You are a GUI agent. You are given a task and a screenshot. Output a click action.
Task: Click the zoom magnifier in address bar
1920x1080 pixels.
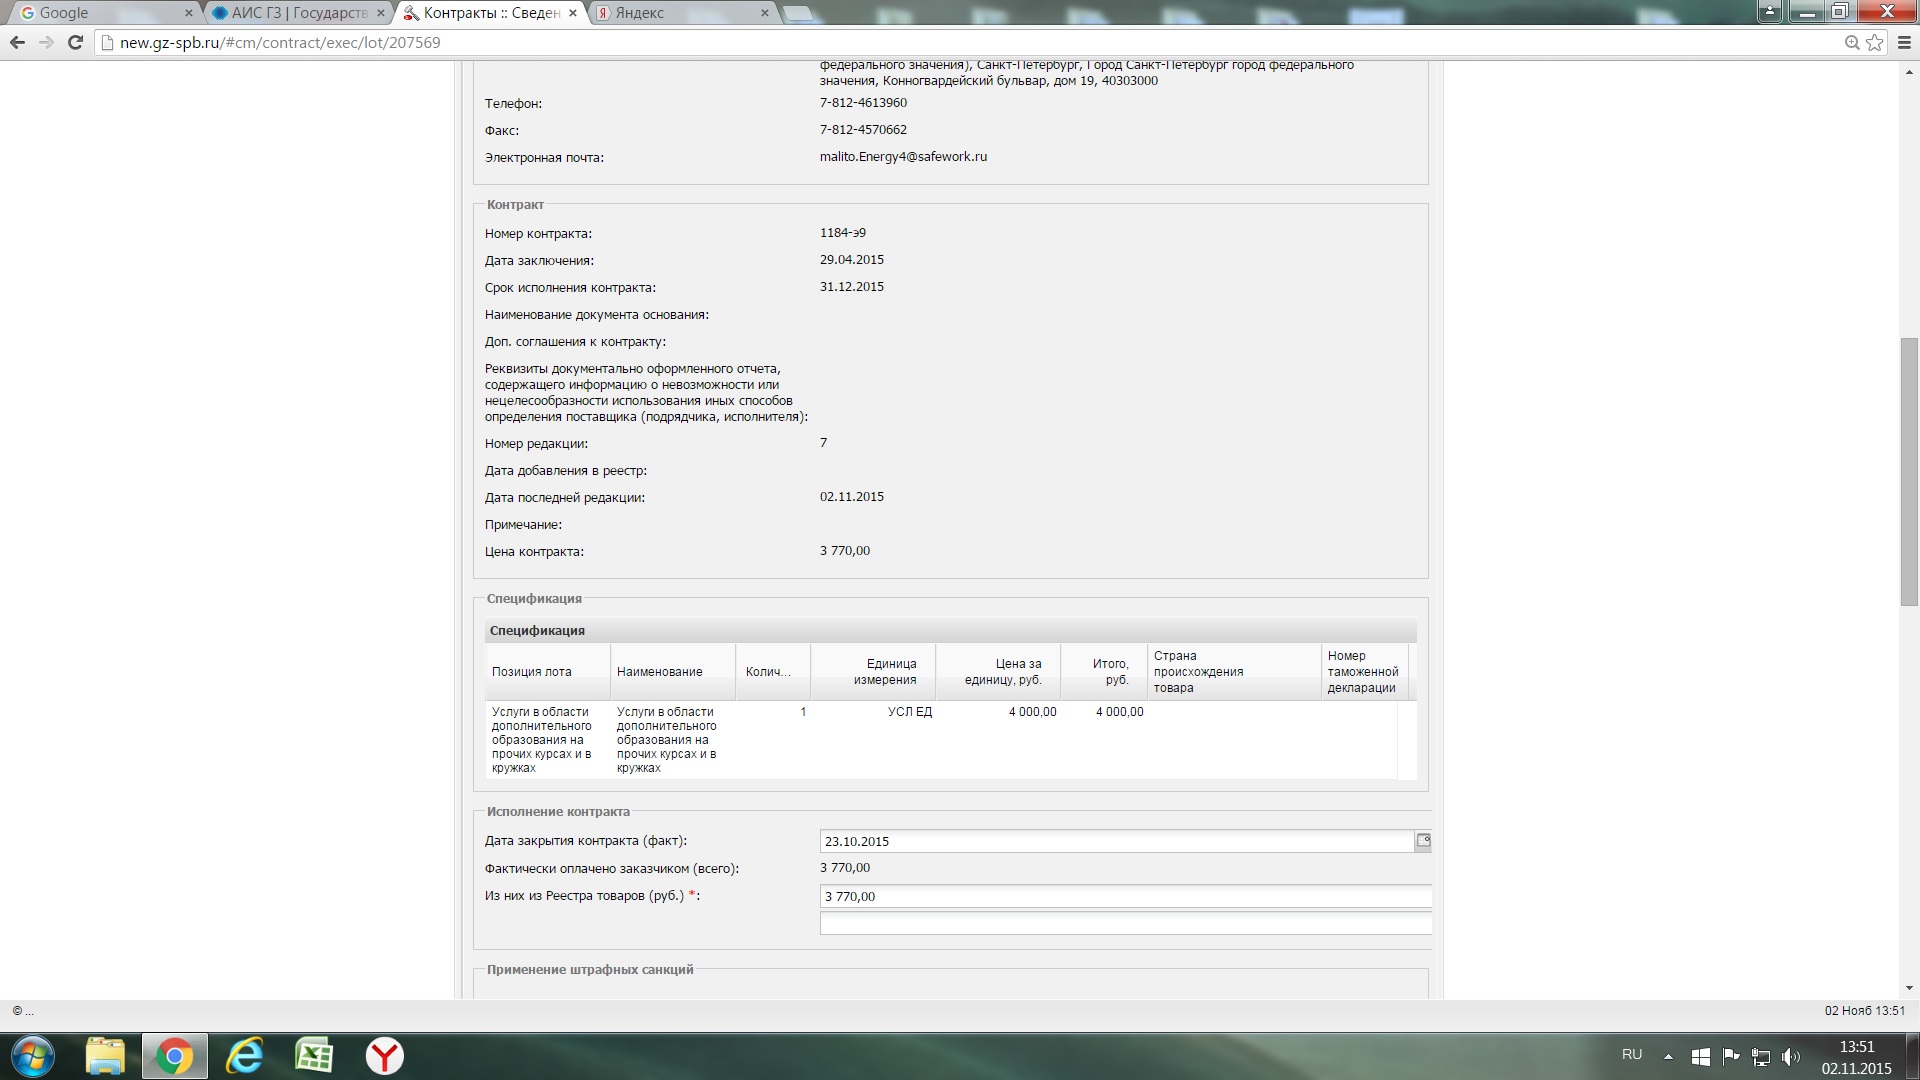click(1851, 42)
